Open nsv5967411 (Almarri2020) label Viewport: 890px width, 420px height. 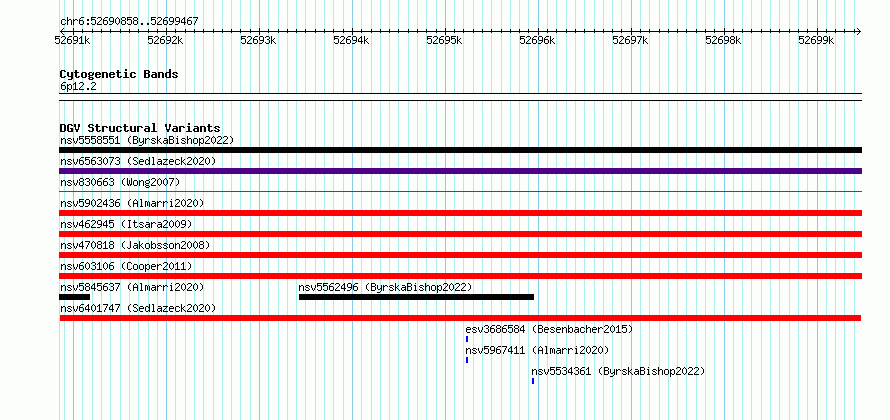537,350
